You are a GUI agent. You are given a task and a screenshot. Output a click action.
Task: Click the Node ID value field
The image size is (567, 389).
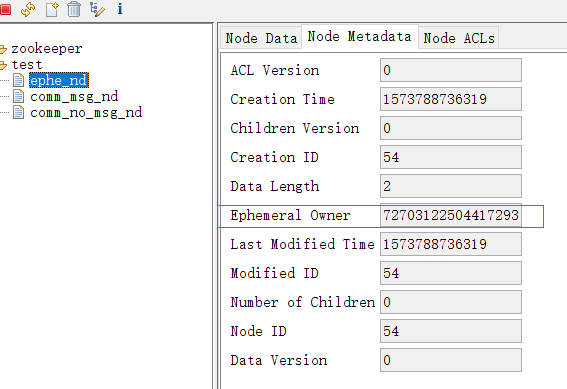click(451, 331)
